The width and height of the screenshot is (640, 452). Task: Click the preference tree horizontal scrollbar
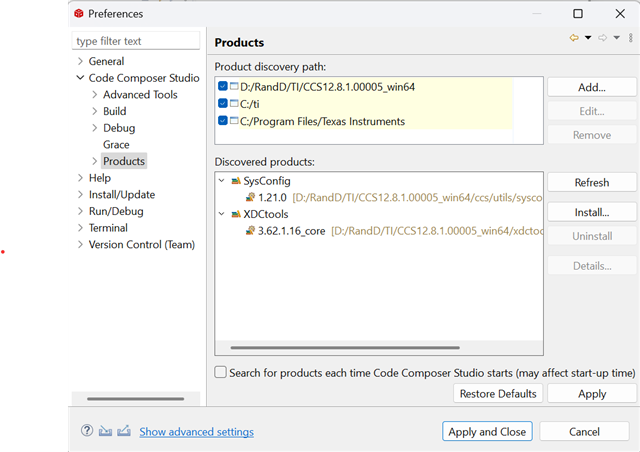(x=136, y=399)
